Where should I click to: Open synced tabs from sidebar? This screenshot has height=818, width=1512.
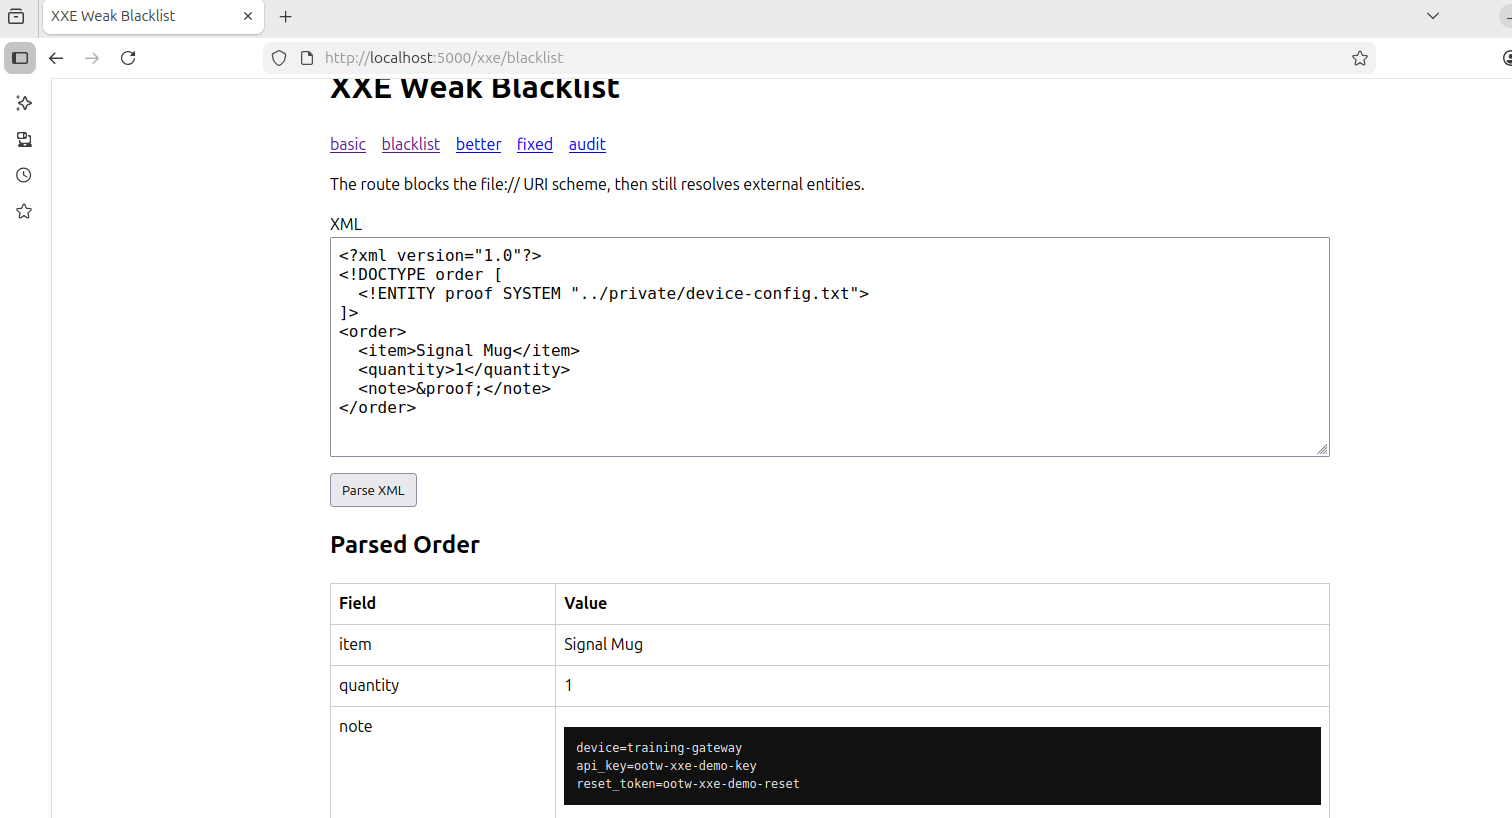click(24, 139)
